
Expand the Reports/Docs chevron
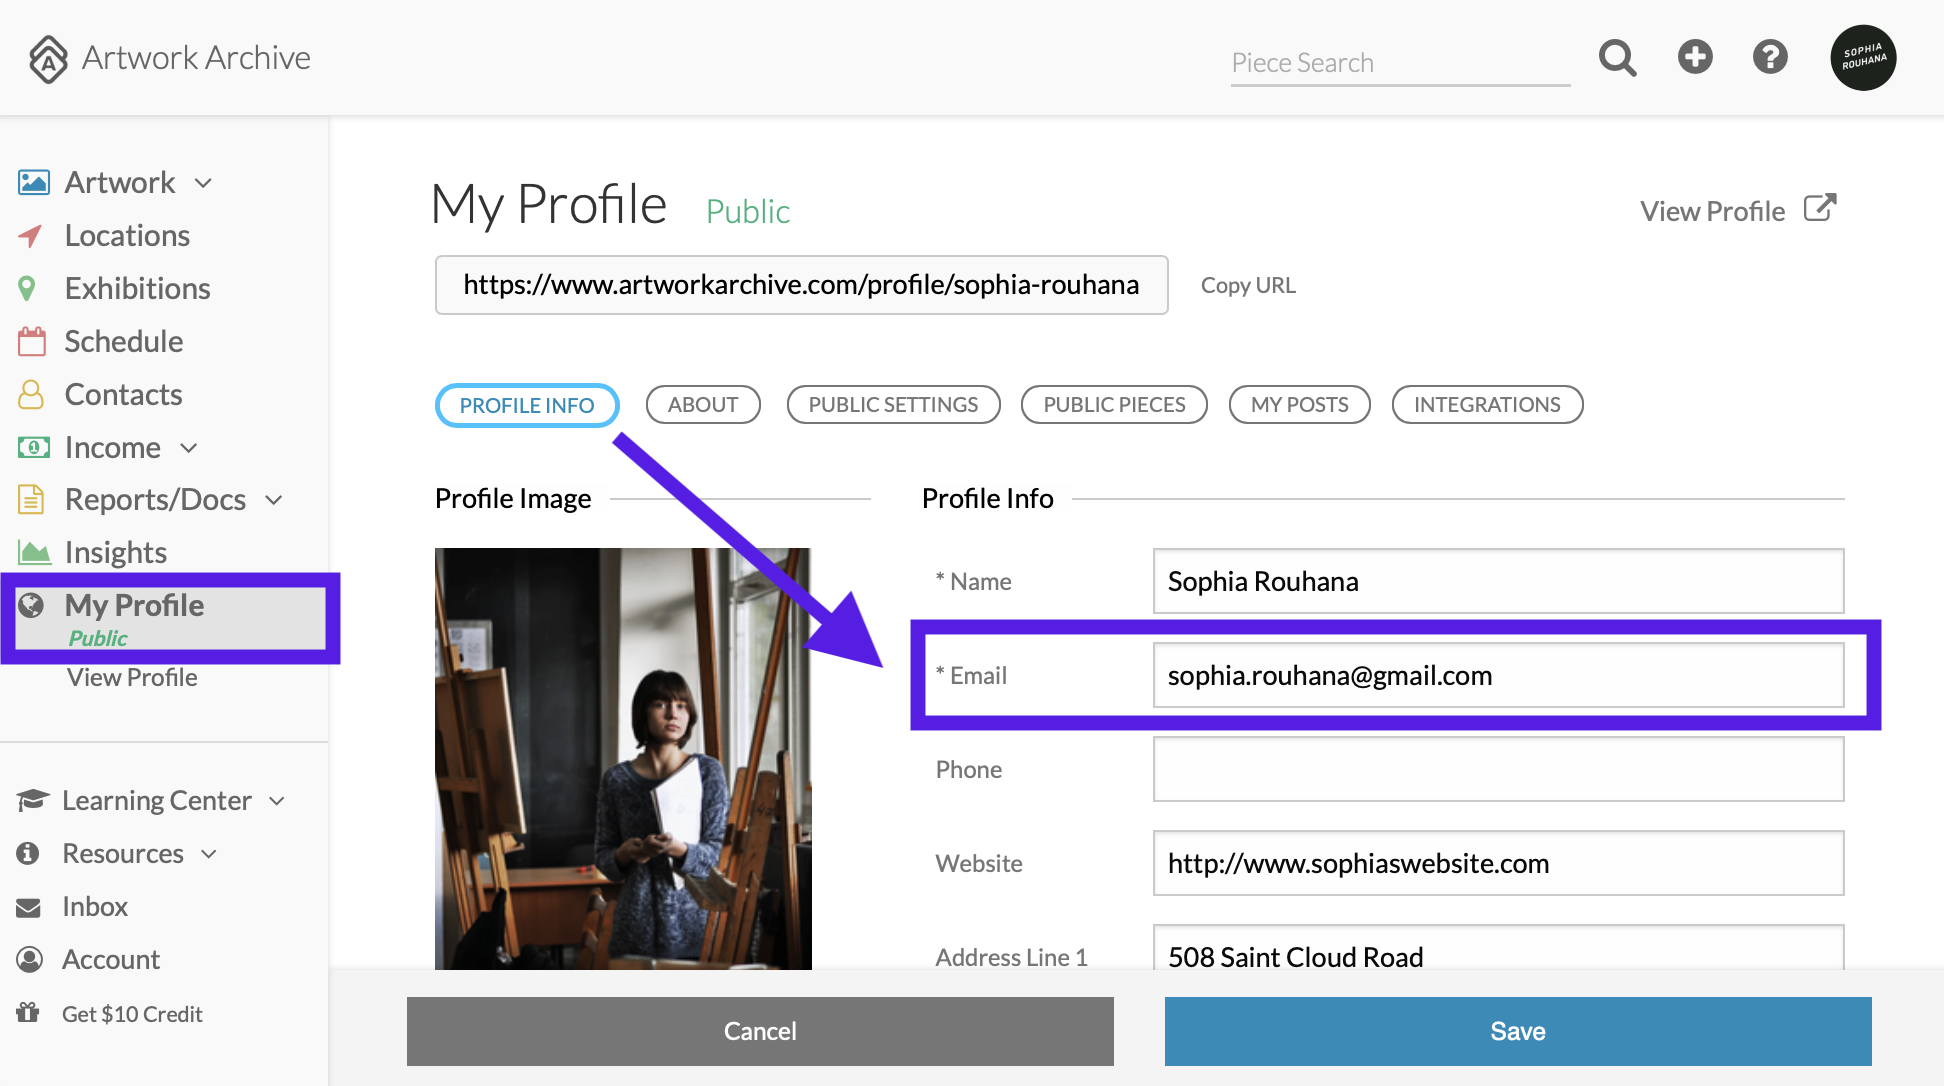point(274,500)
